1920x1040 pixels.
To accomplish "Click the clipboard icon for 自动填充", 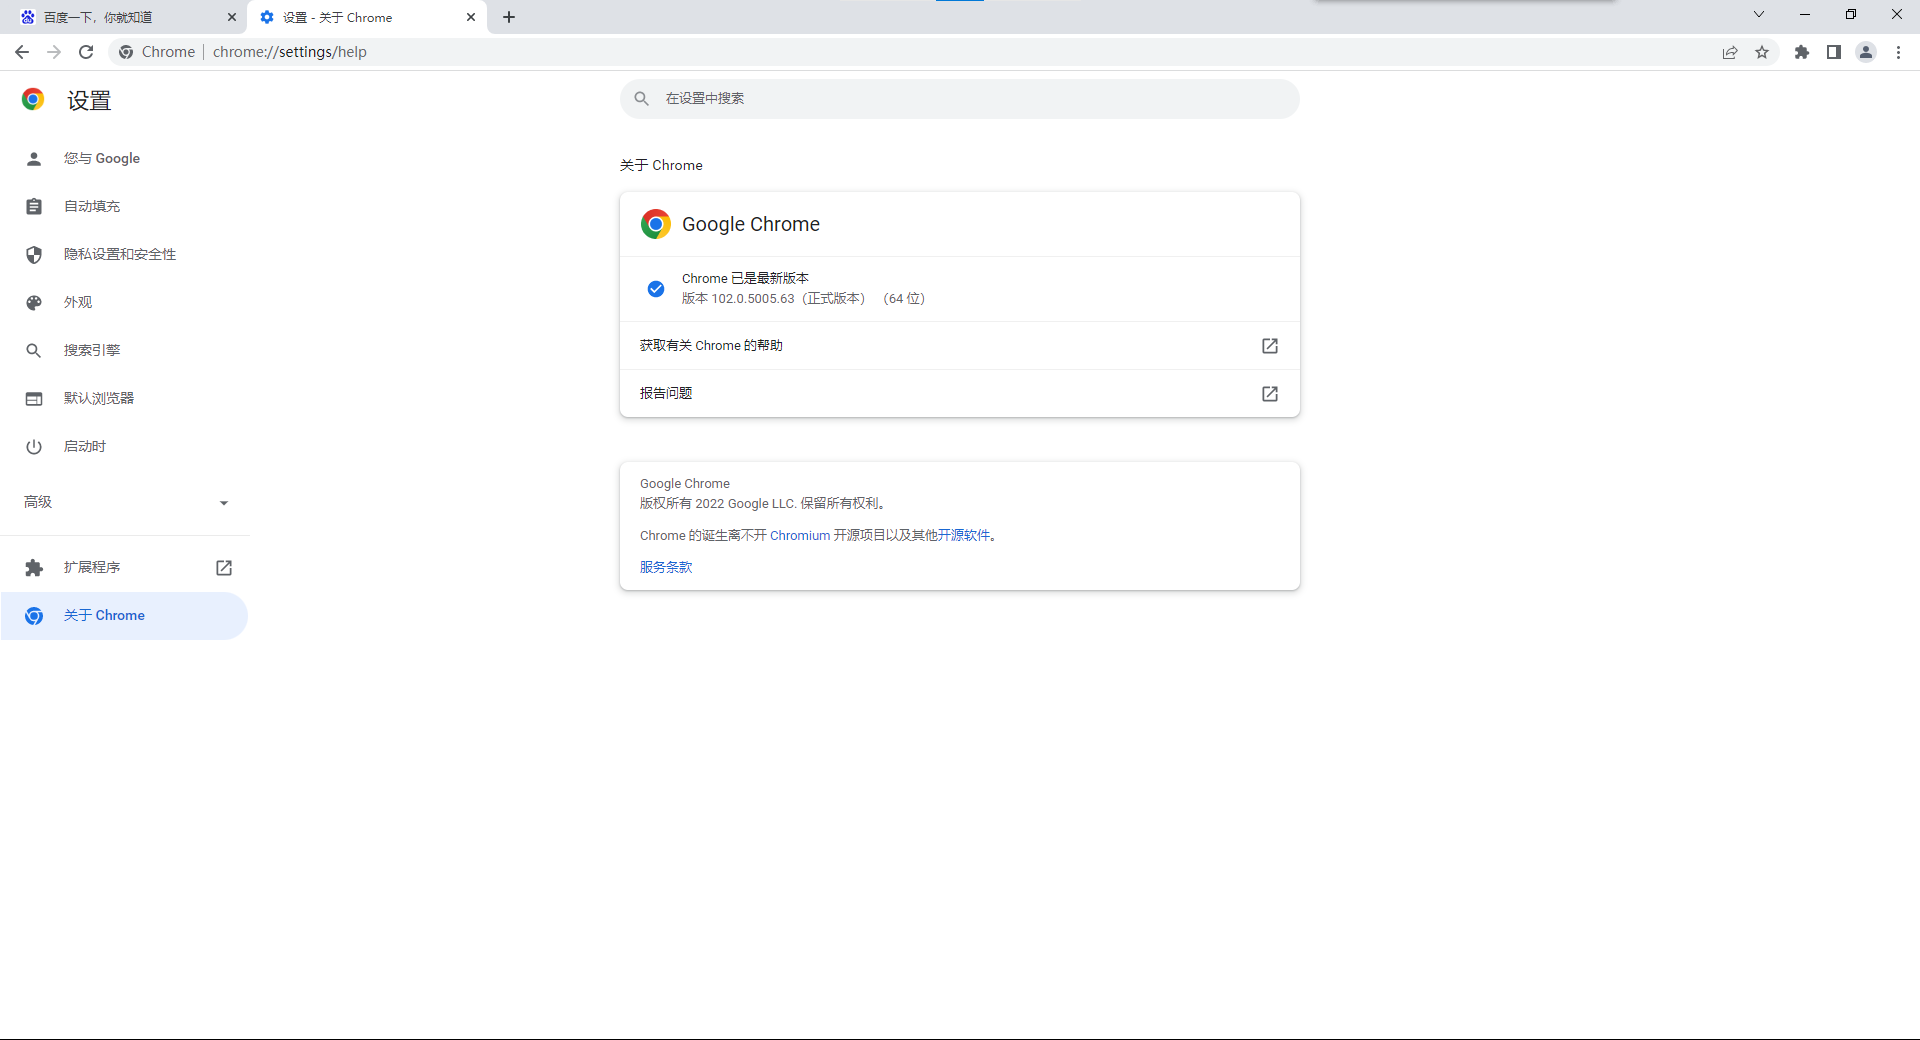I will click(x=34, y=207).
